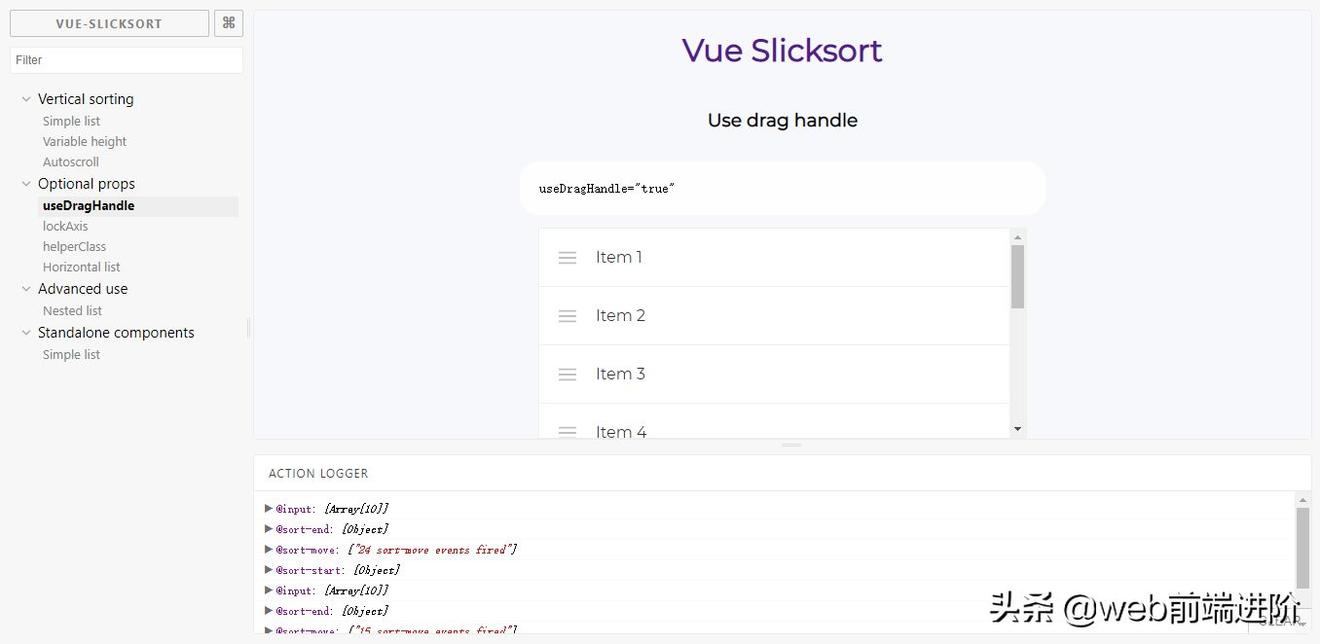This screenshot has width=1320, height=644.
Task: Click the drag handle next to Item 3
Action: tap(567, 373)
